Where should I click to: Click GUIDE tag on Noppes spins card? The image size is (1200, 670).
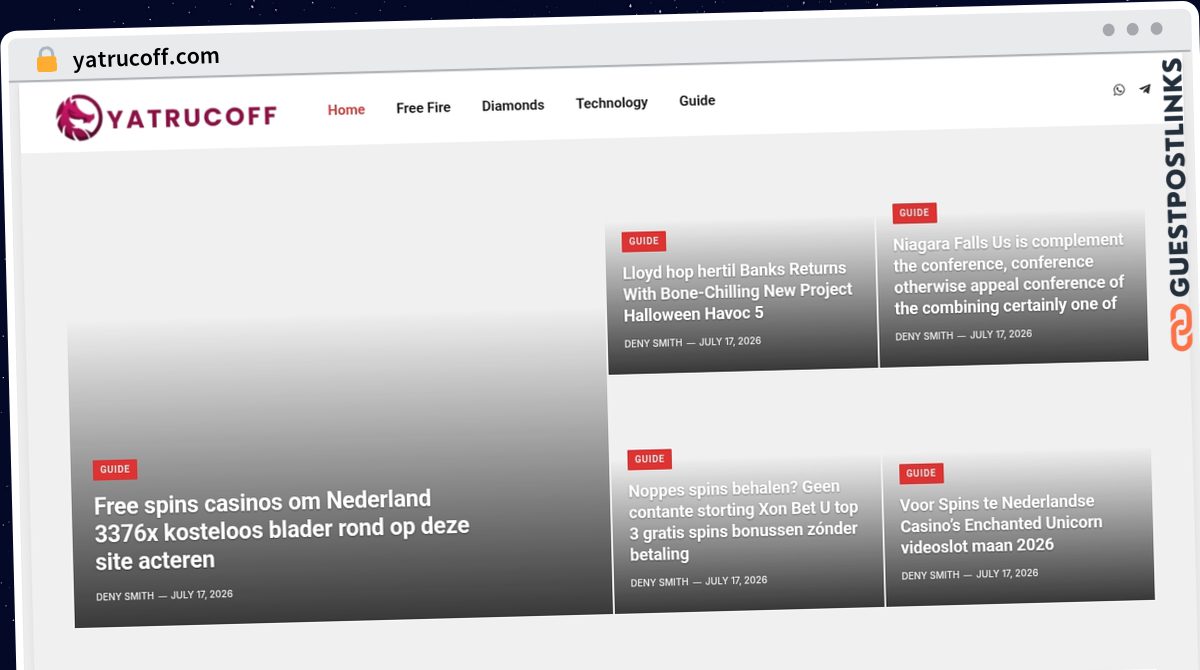pyautogui.click(x=650, y=459)
